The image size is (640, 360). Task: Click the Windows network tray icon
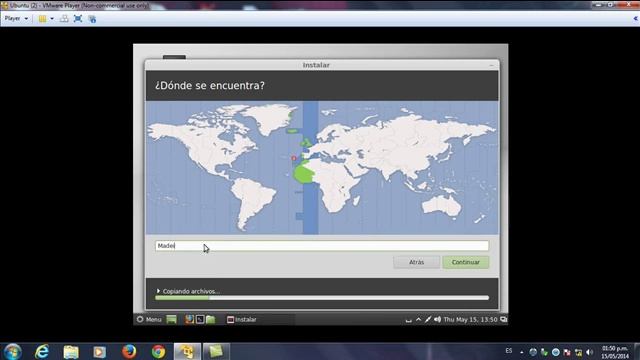[578, 352]
